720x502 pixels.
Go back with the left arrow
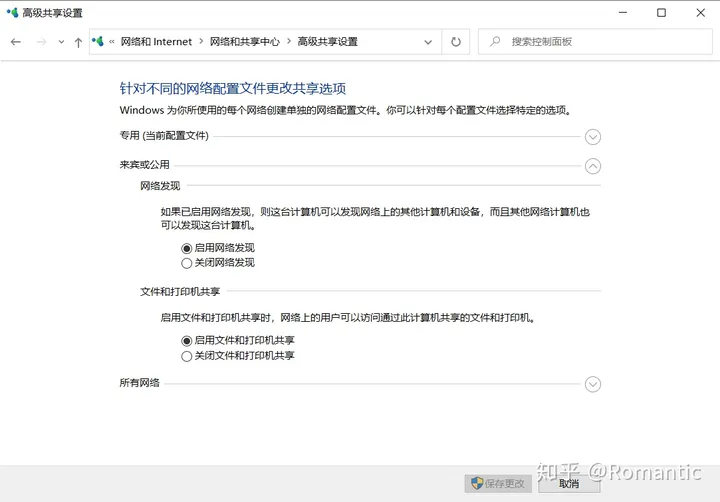(x=16, y=42)
